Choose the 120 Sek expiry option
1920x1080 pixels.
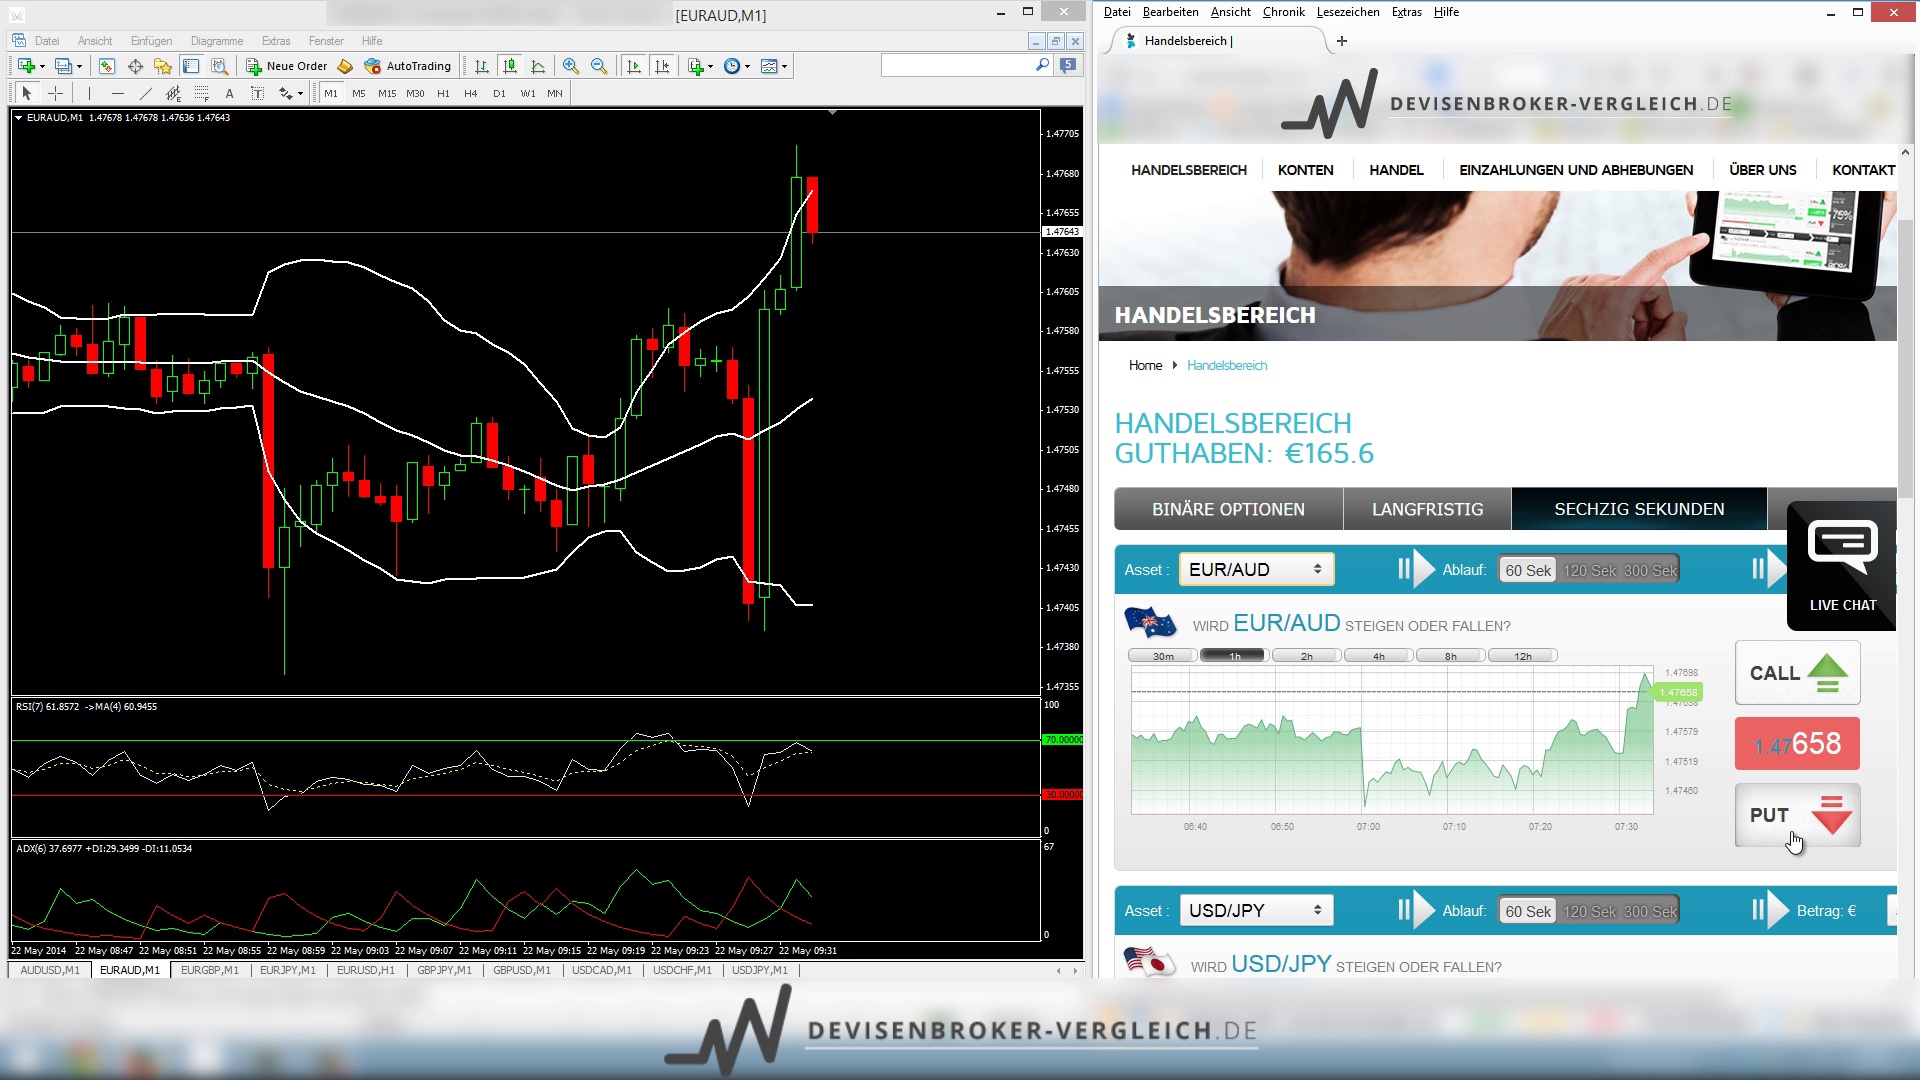tap(1589, 570)
